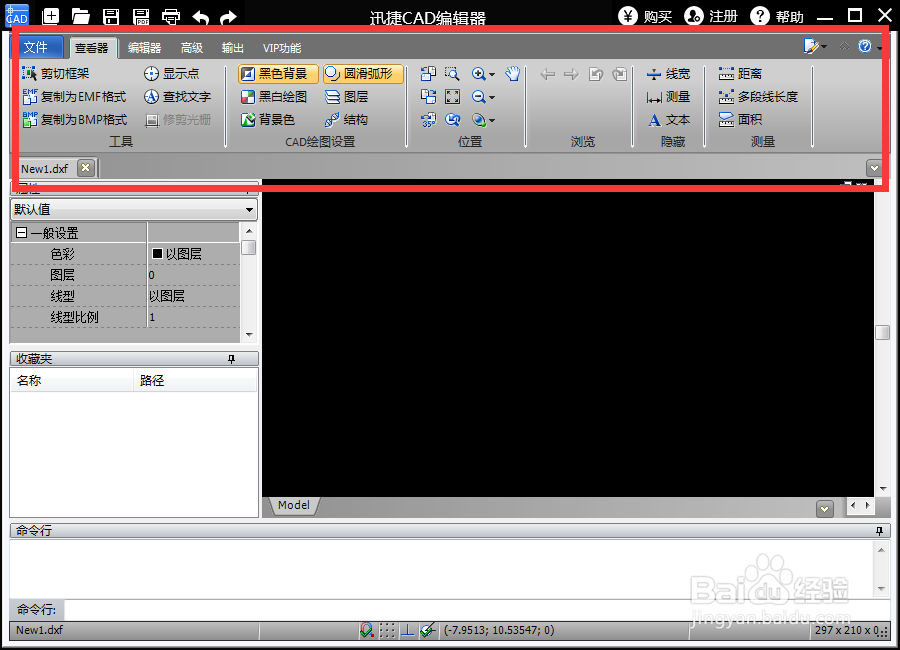
Task: Open the 高级 advanced tab
Action: [192, 48]
